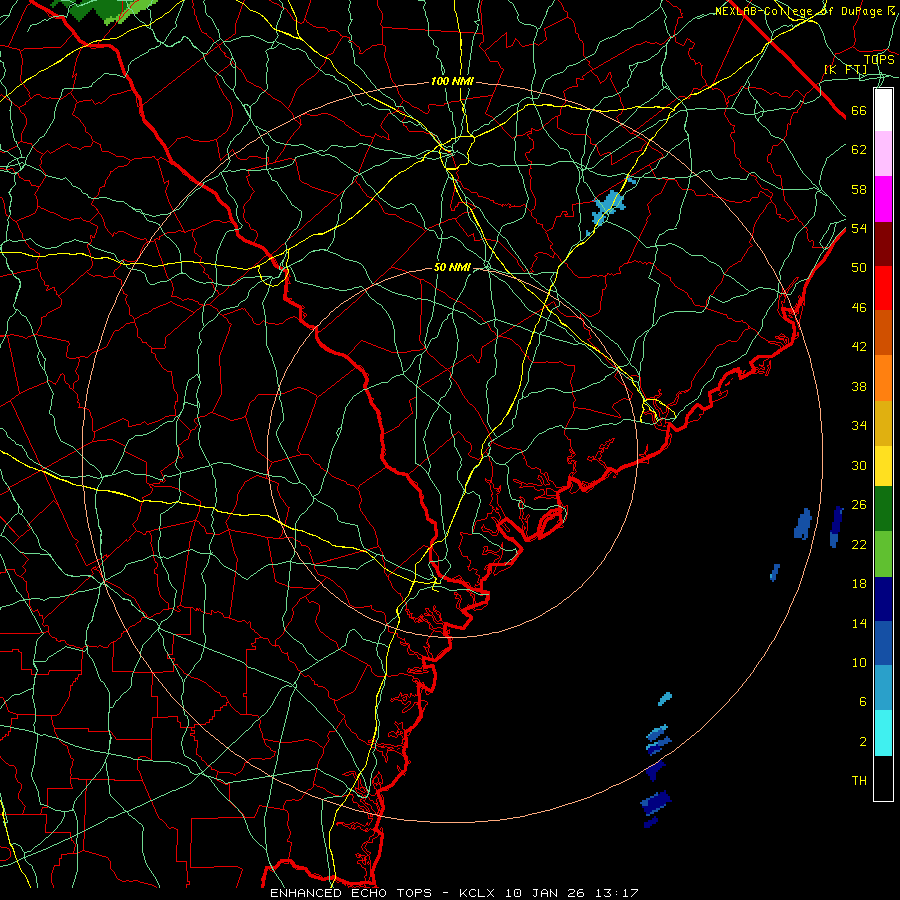The height and width of the screenshot is (900, 900).
Task: Click the light pink 62 kft legend swatch
Action: point(883,154)
